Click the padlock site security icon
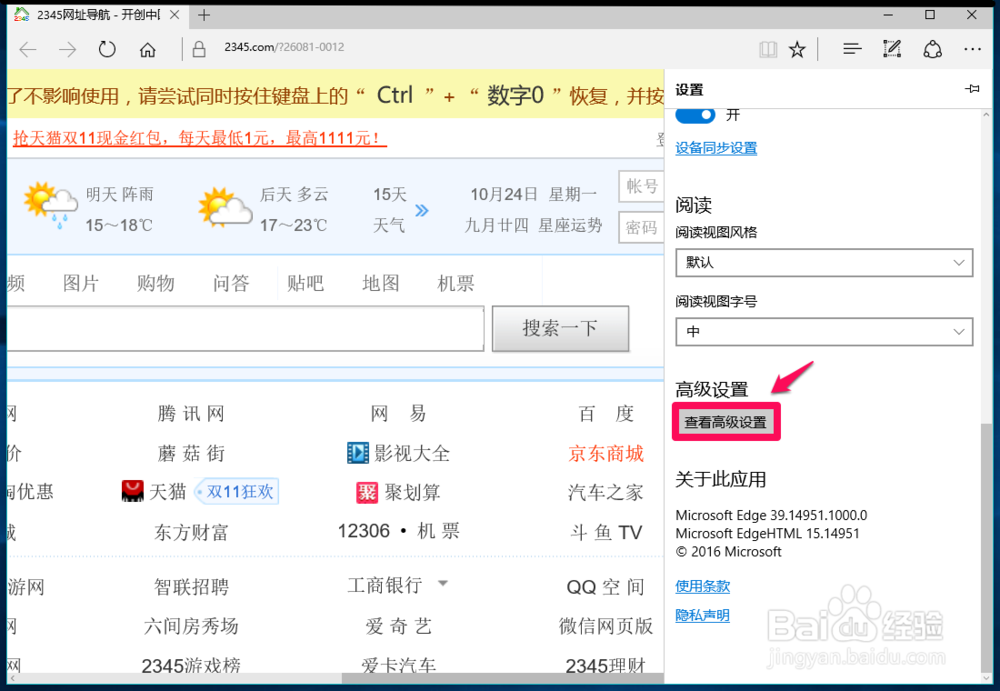The width and height of the screenshot is (1000, 691). coord(199,49)
